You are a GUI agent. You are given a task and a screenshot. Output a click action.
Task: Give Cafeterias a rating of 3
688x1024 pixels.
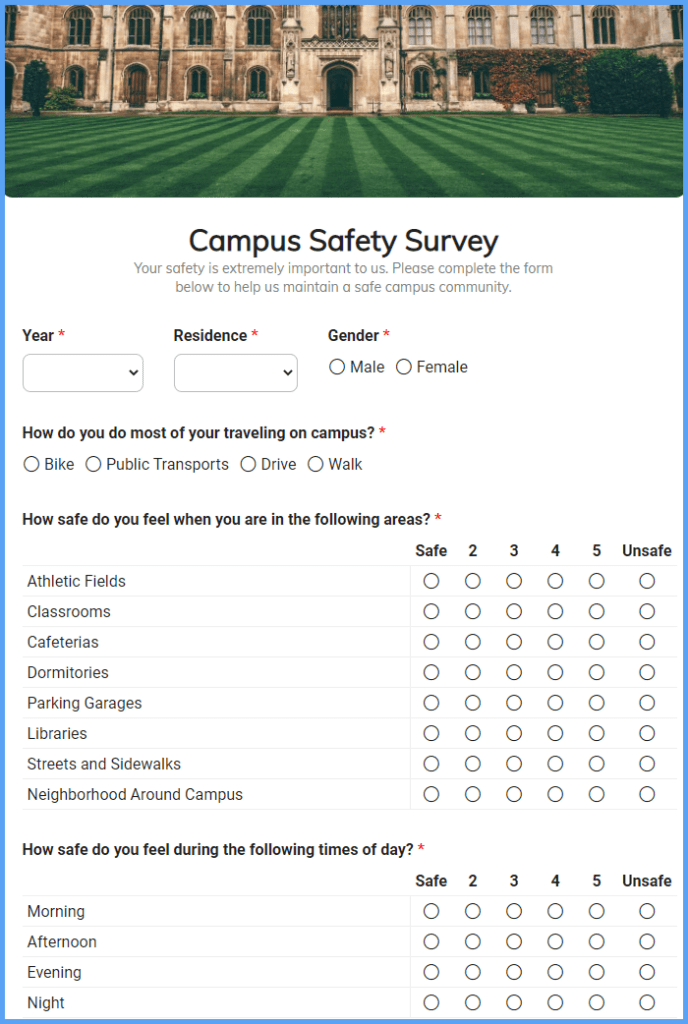click(513, 642)
